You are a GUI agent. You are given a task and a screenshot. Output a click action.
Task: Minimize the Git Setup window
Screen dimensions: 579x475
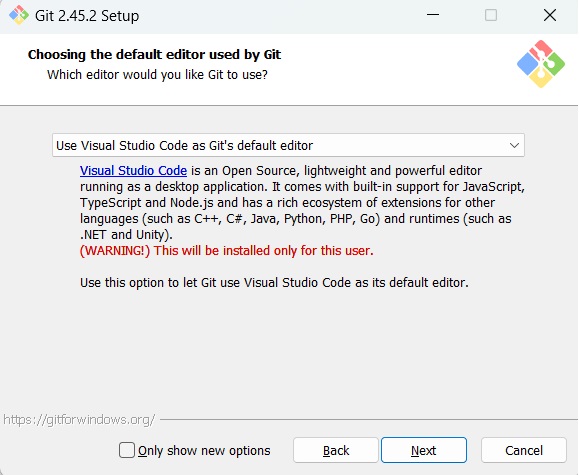433,15
